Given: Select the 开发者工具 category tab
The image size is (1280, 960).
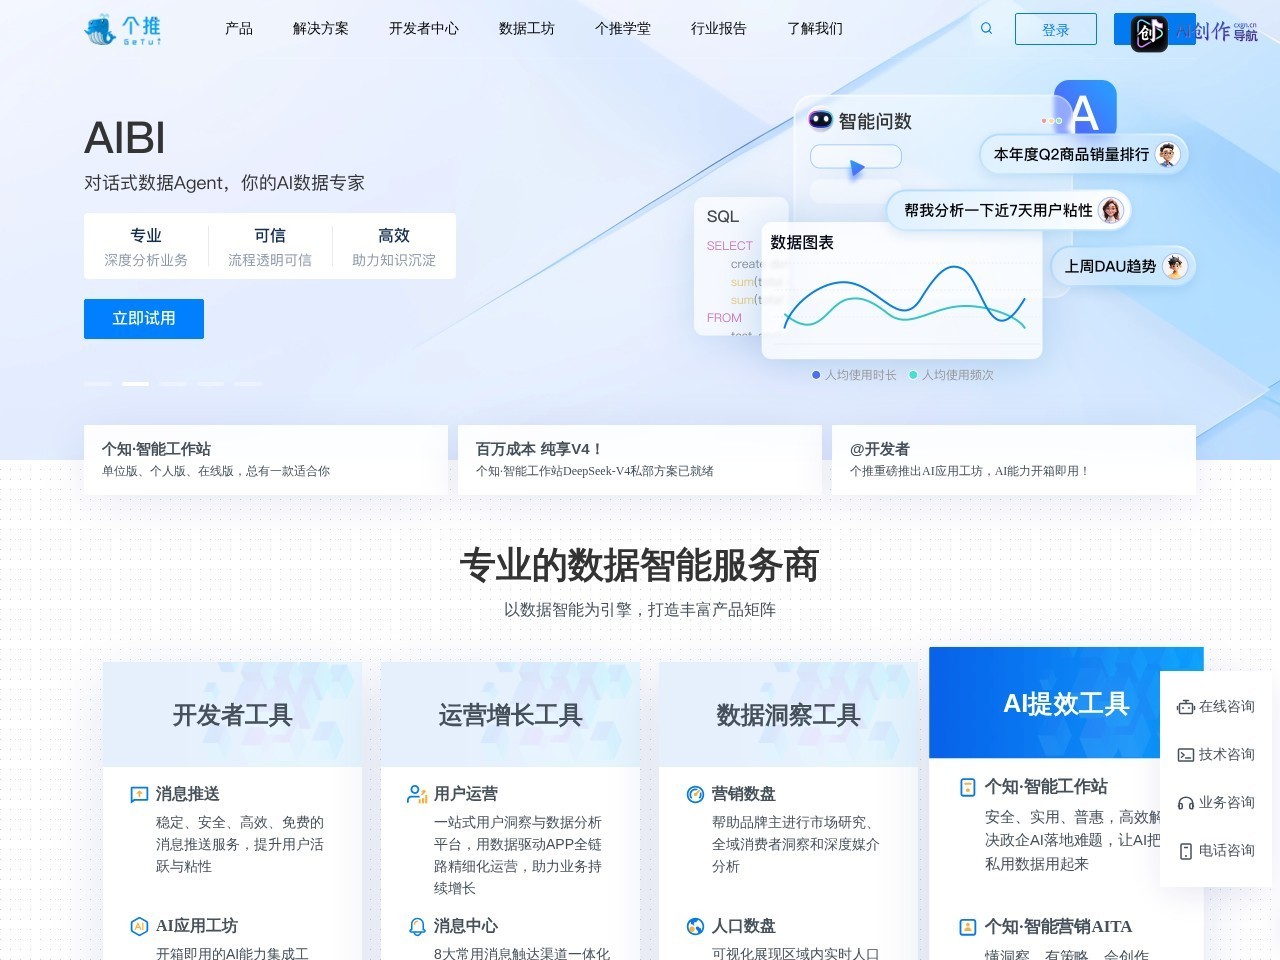Looking at the screenshot, I should [232, 715].
